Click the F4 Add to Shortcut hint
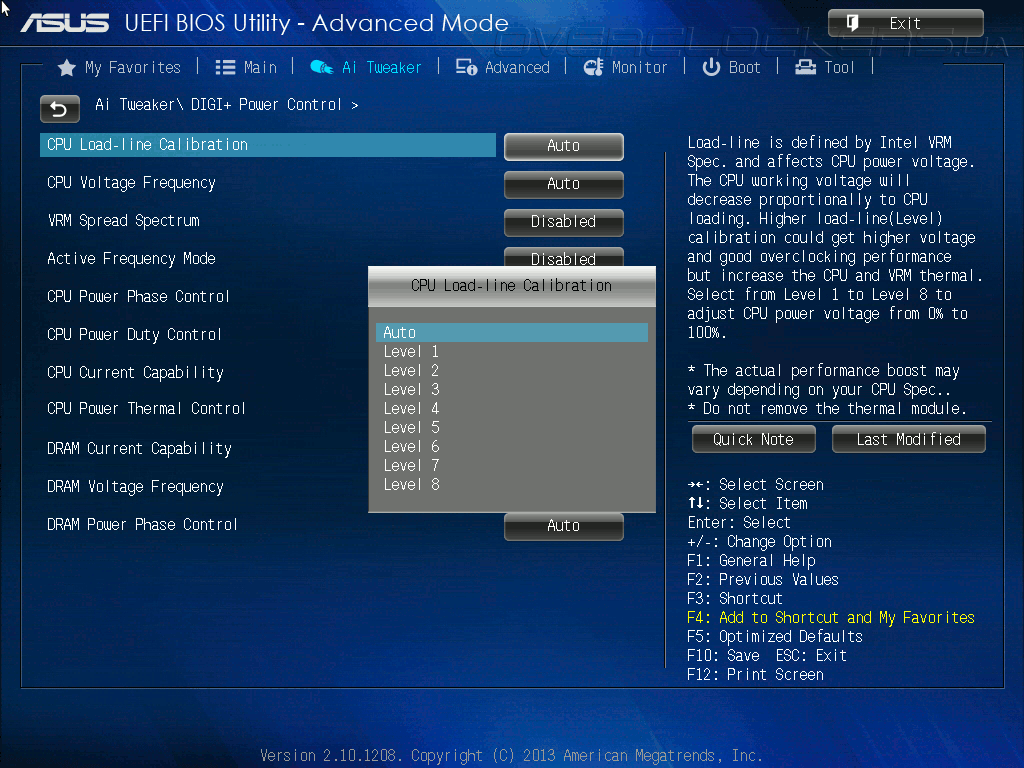Viewport: 1024px width, 768px height. pos(831,617)
